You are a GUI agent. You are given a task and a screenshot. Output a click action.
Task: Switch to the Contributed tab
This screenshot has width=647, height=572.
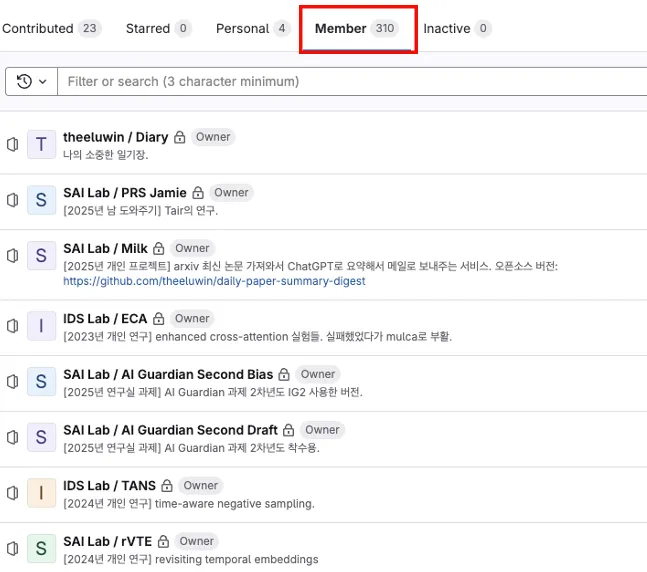click(x=52, y=28)
